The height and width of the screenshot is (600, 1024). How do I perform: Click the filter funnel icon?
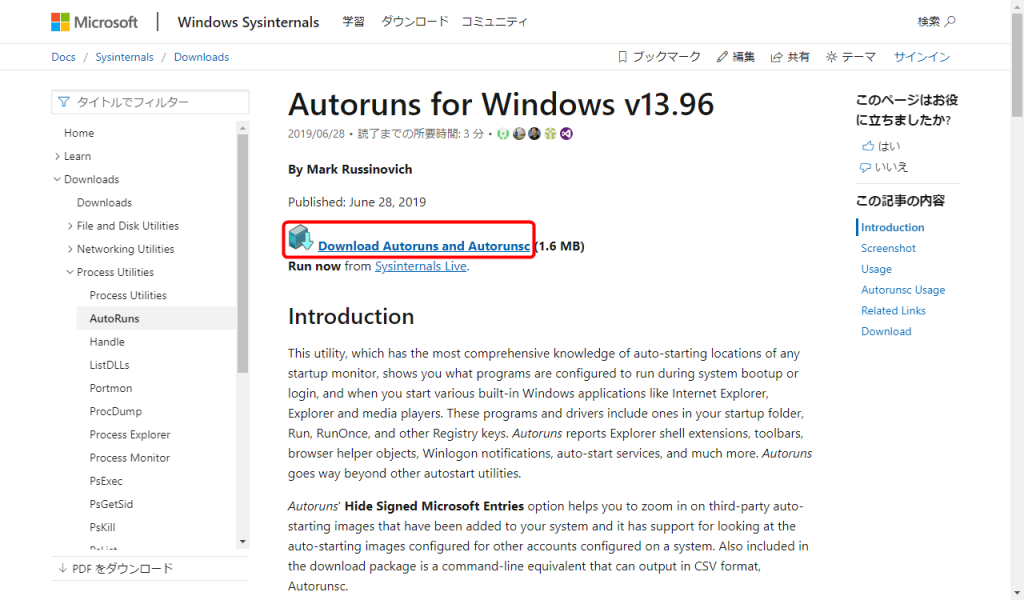tap(63, 102)
